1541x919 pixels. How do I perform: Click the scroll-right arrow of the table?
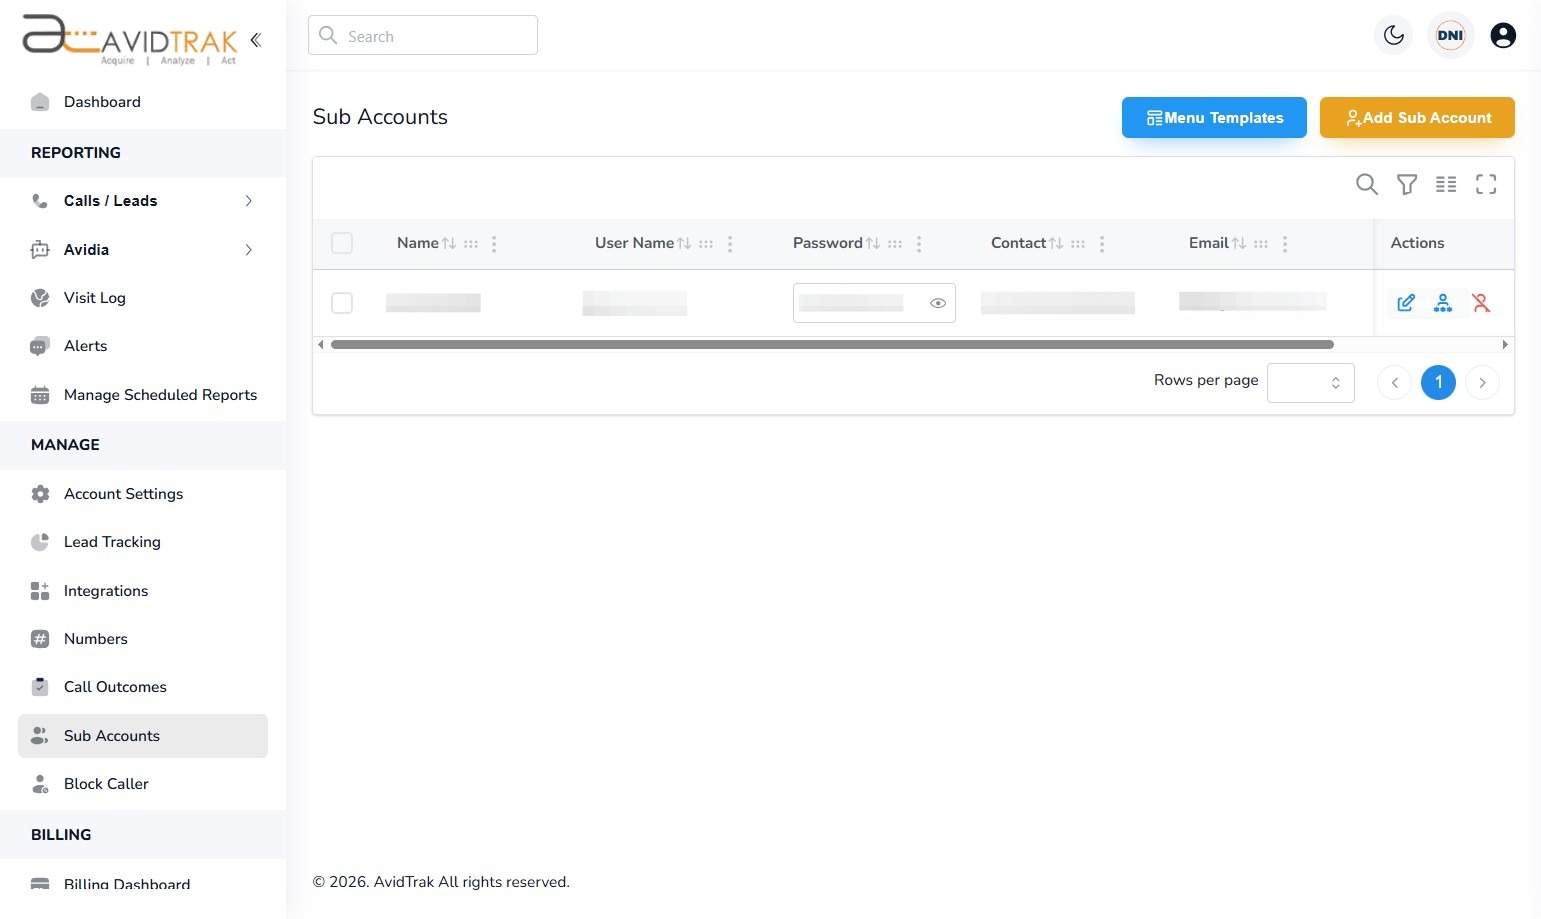pyautogui.click(x=1505, y=345)
